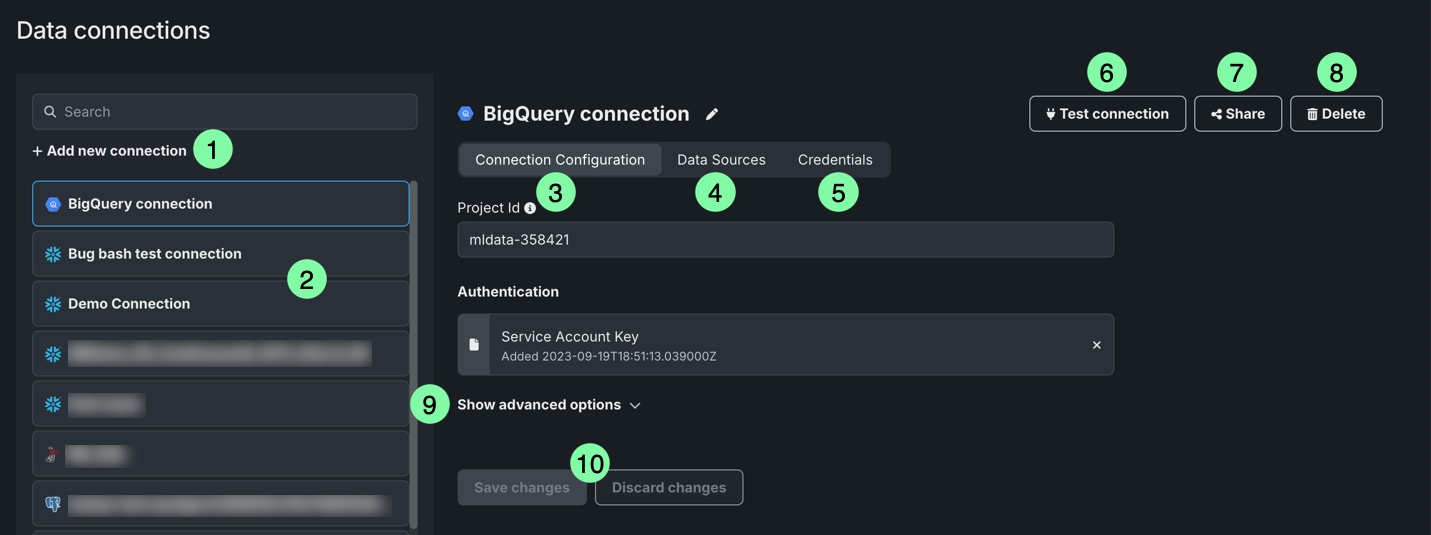Expand Show advanced options

(x=539, y=405)
